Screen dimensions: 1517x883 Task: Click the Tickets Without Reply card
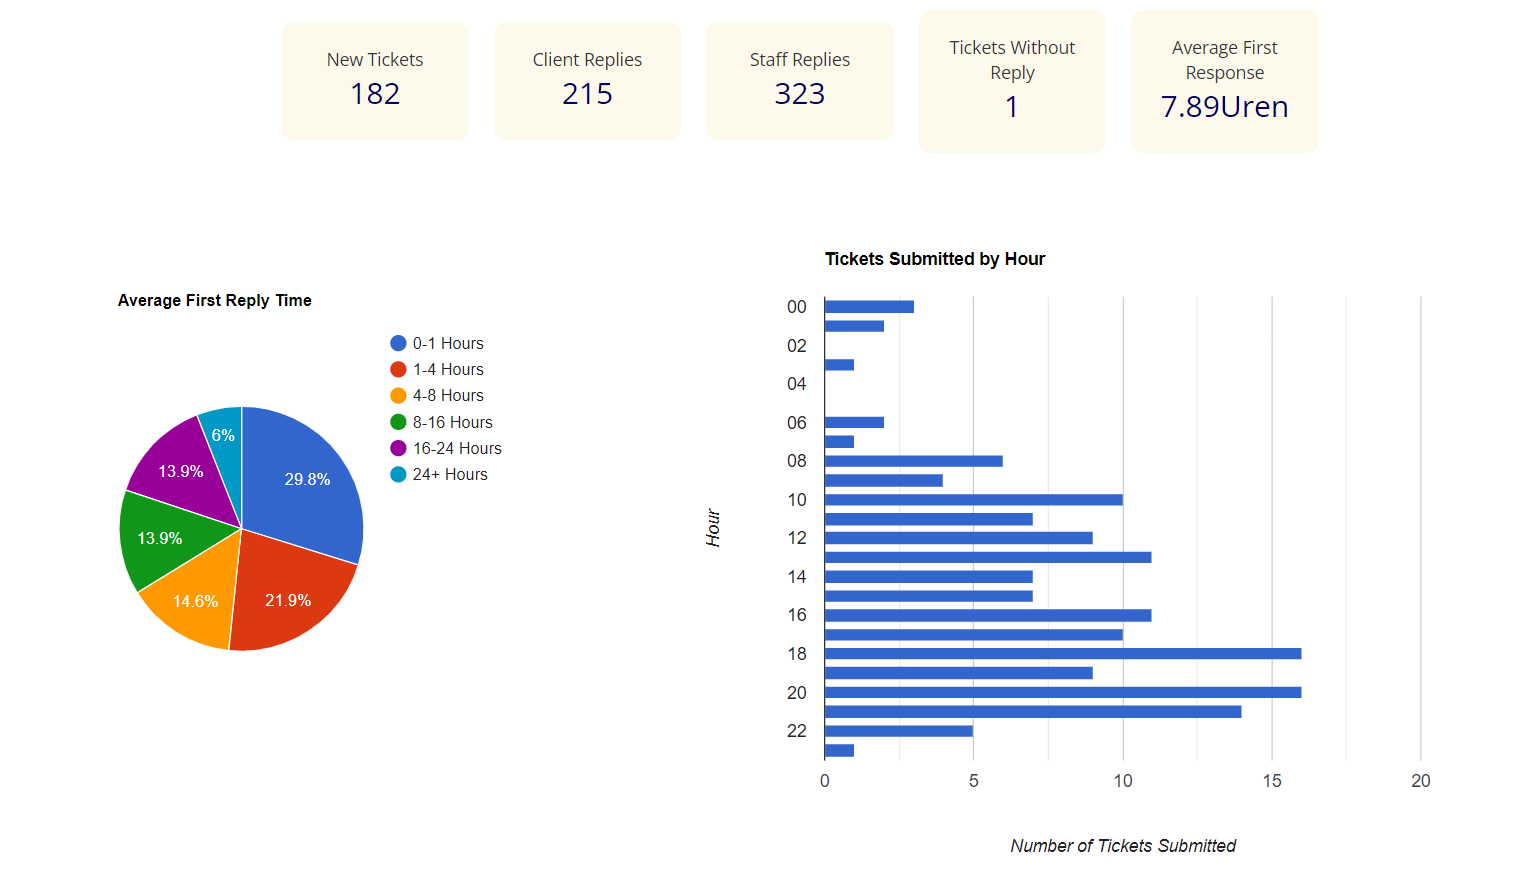point(1012,81)
